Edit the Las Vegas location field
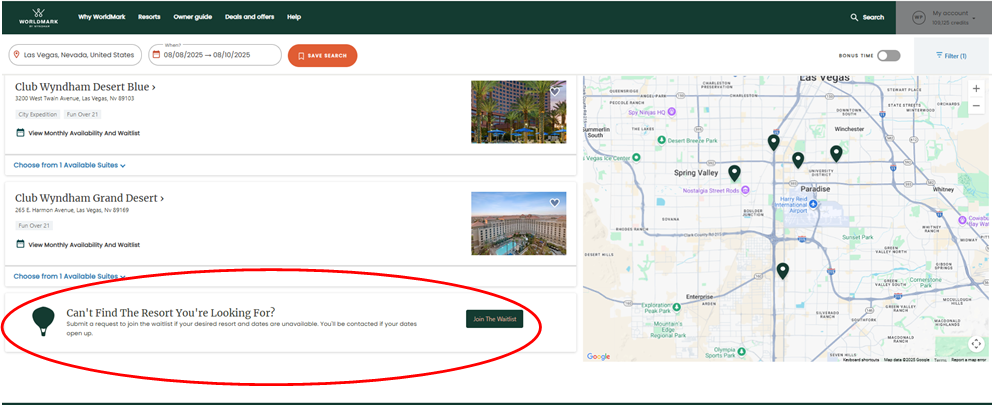The height and width of the screenshot is (405, 992). pyautogui.click(x=75, y=55)
